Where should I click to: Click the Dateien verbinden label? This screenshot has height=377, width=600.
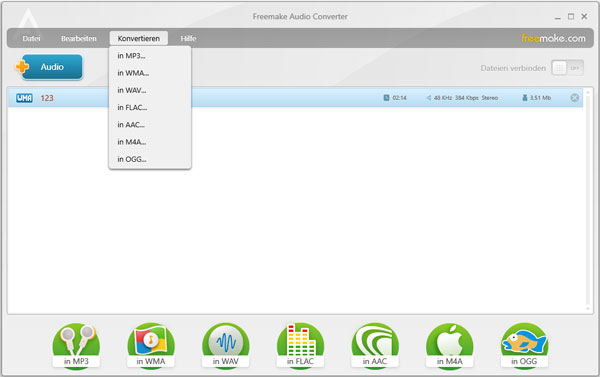[x=513, y=68]
